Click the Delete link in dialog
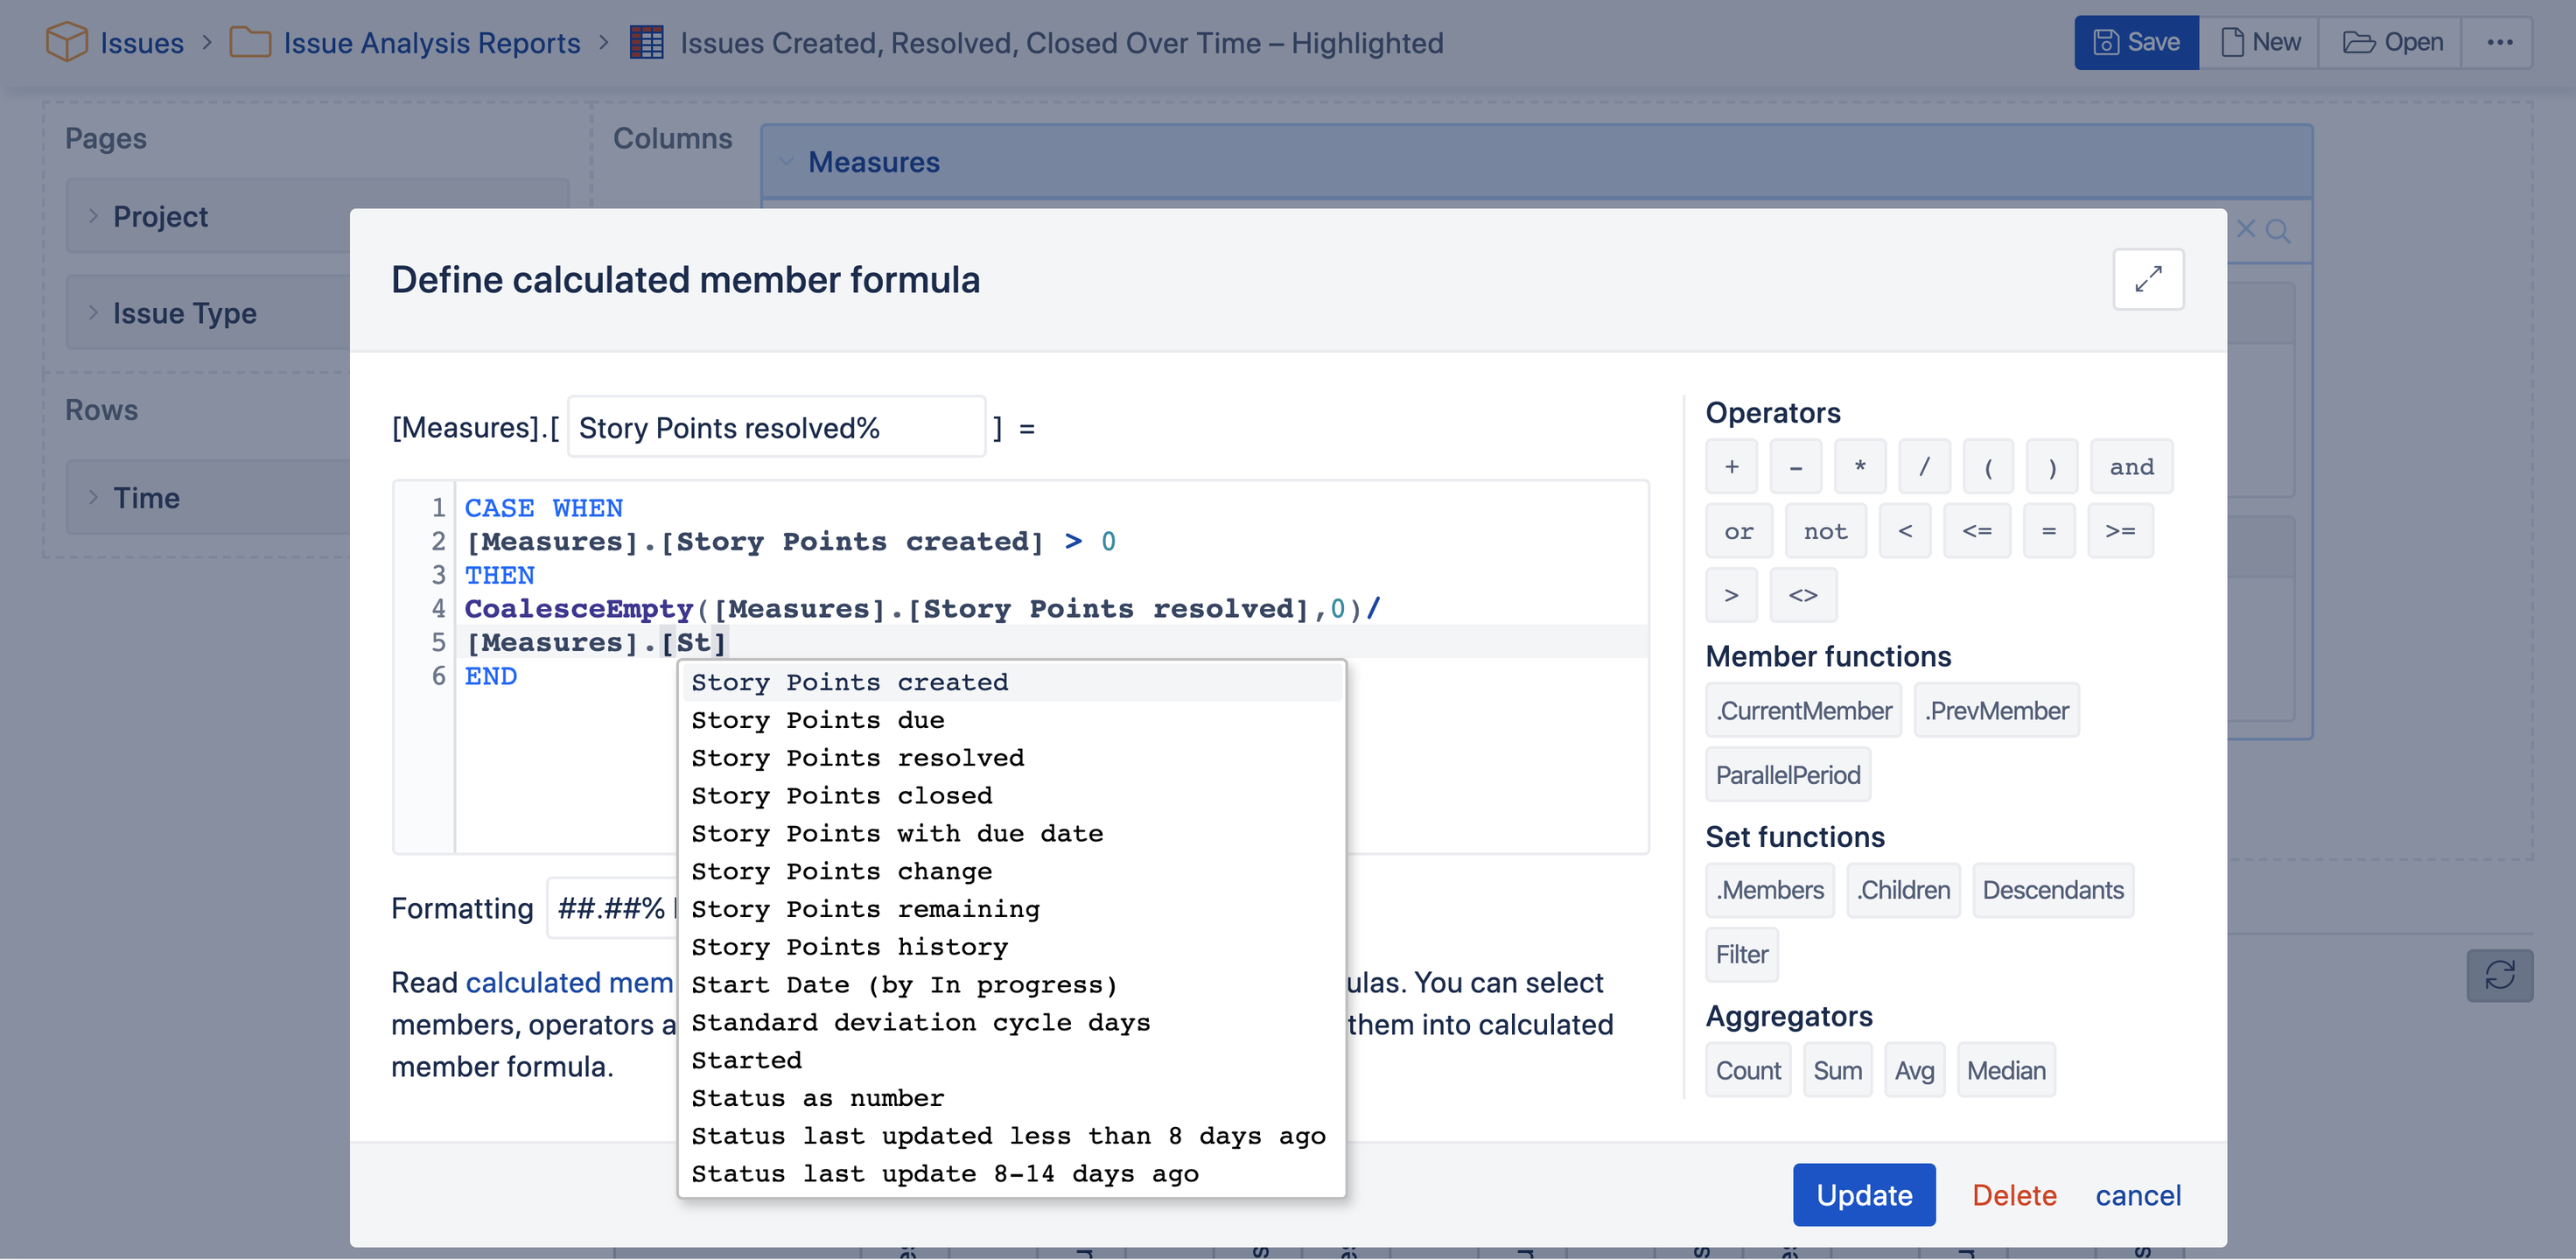Viewport: 2576px width, 1260px height. [2013, 1195]
